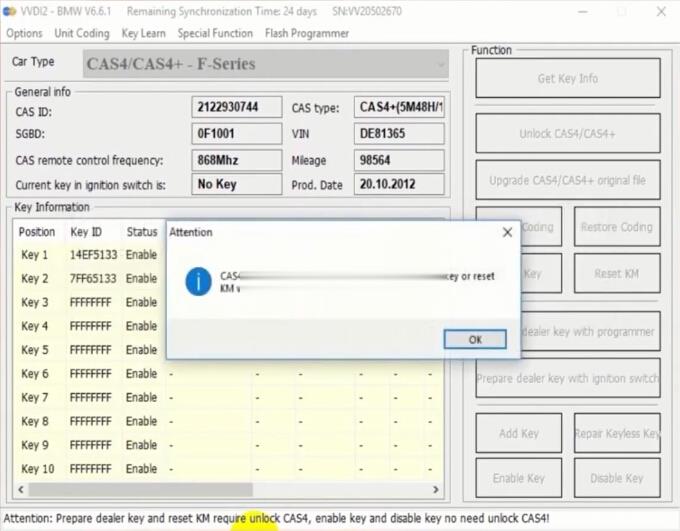
Task: Open the Flash Programmer menu
Action: 307,33
